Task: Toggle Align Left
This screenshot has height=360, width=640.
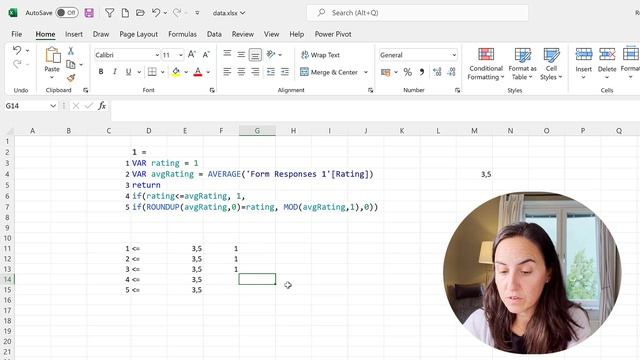Action: [227, 72]
